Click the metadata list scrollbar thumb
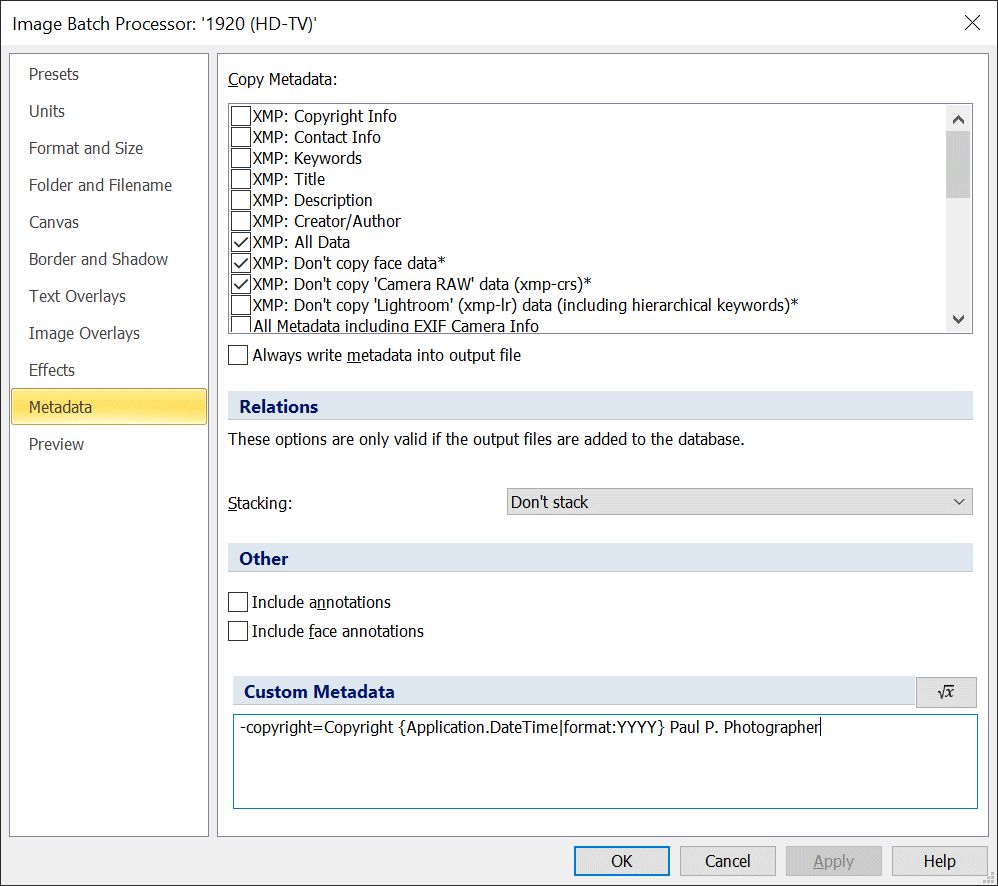 pyautogui.click(x=959, y=165)
